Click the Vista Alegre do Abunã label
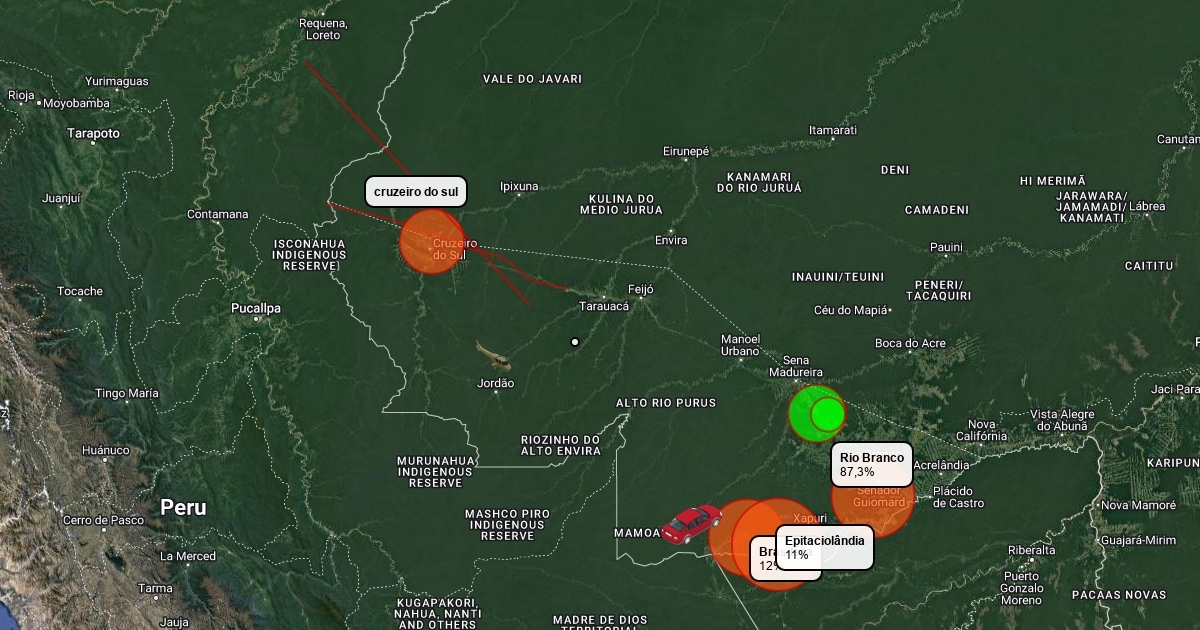The height and width of the screenshot is (630, 1200). [1063, 420]
